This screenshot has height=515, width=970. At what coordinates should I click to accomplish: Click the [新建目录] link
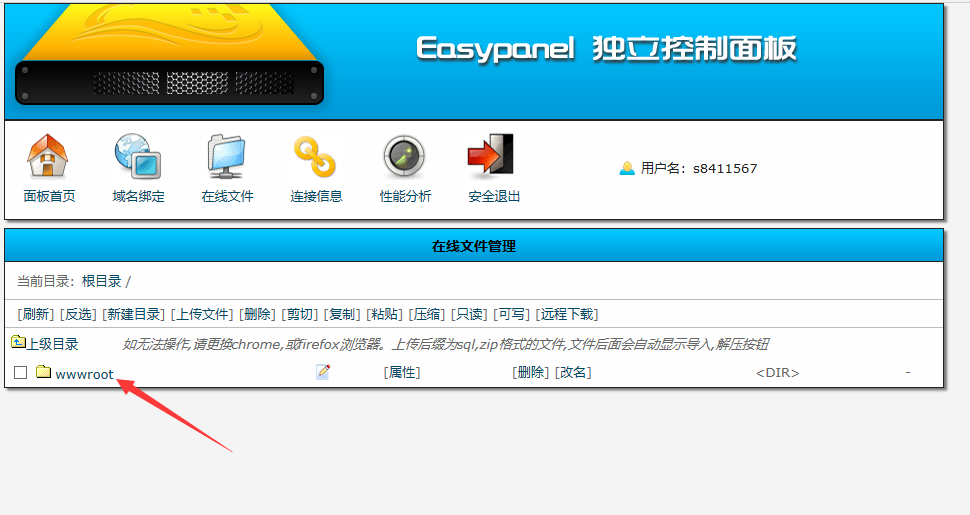coord(134,314)
